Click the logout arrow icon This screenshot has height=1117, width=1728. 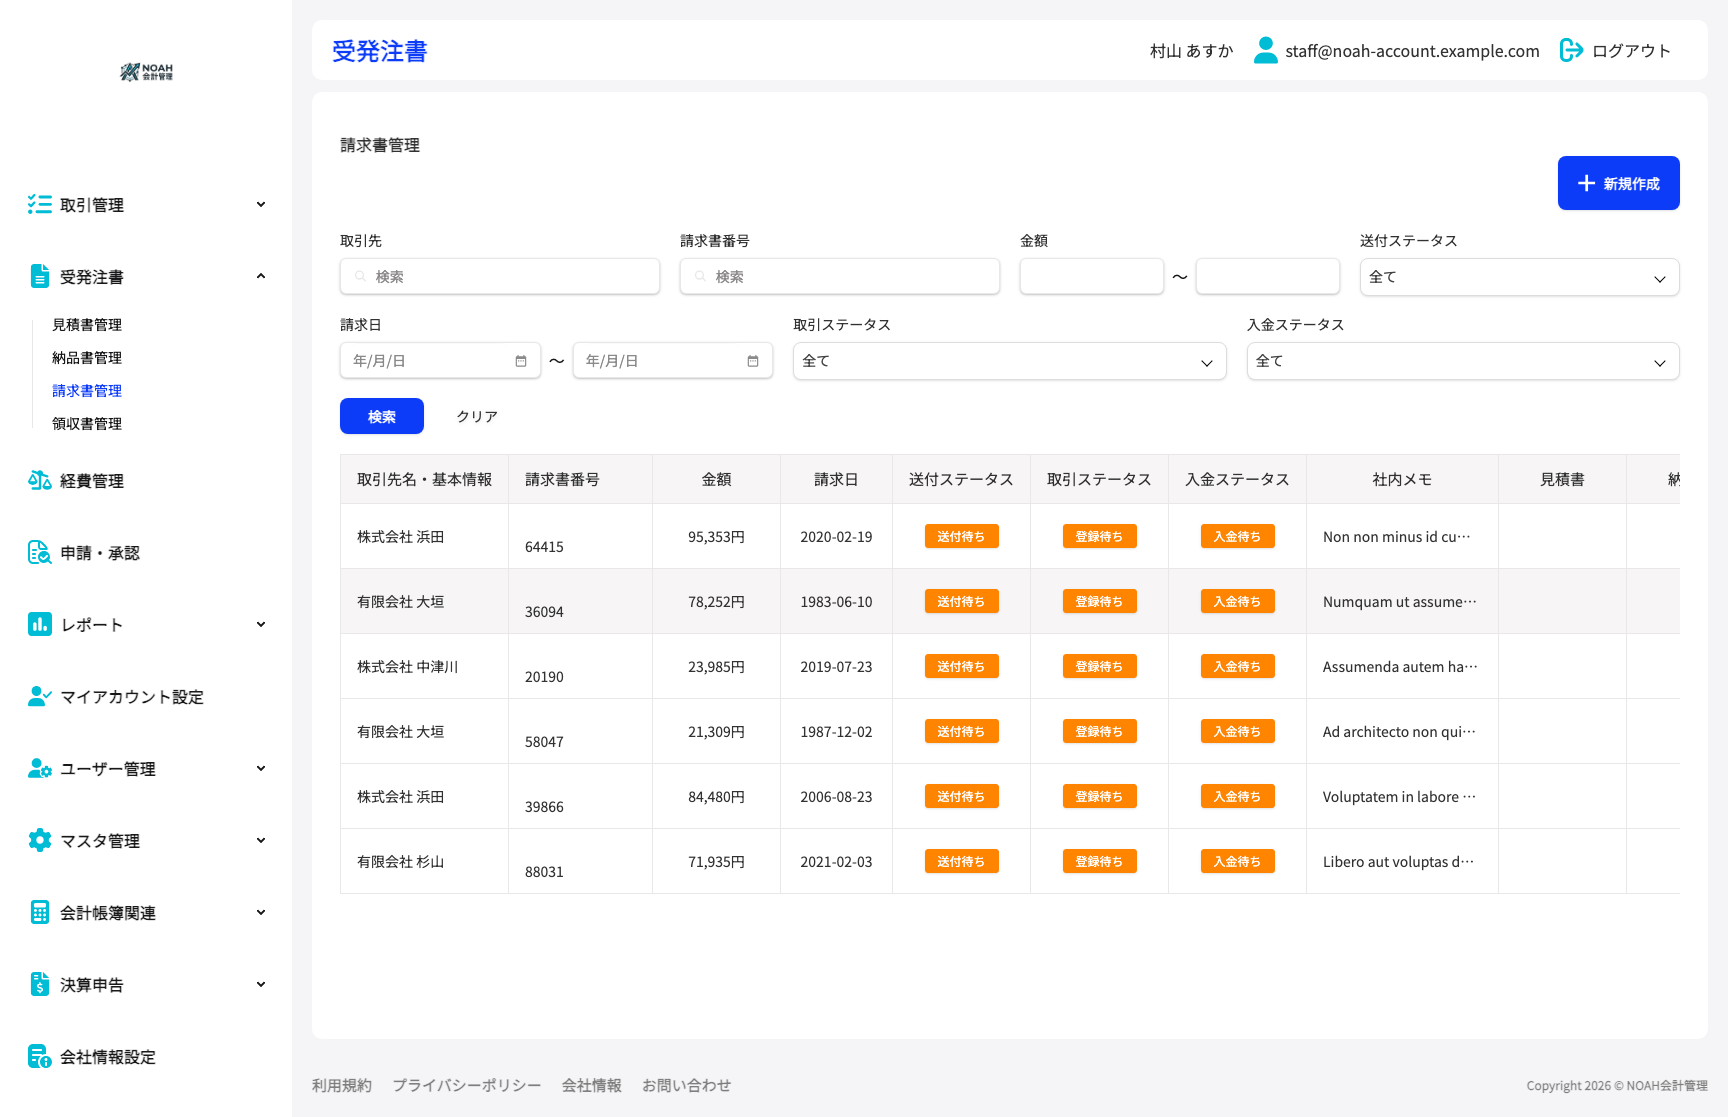click(x=1571, y=50)
